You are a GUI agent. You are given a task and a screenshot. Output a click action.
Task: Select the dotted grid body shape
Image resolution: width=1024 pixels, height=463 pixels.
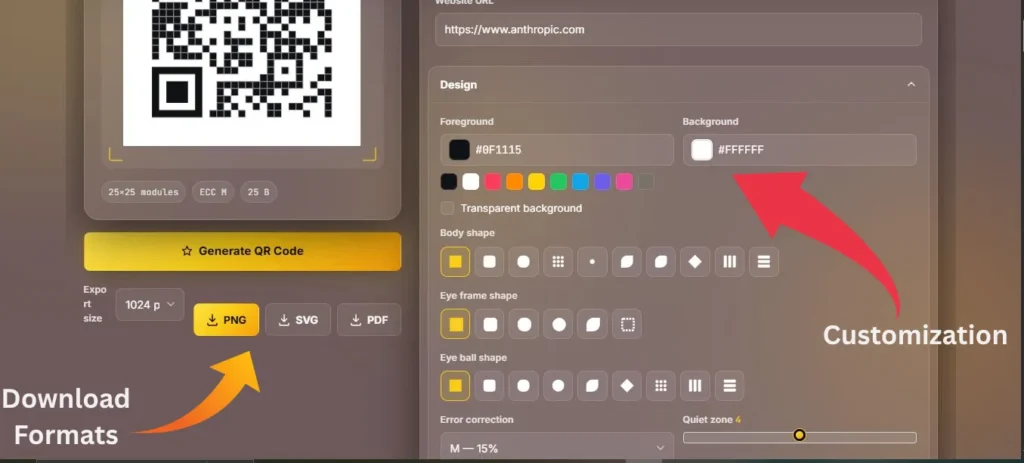coord(558,262)
